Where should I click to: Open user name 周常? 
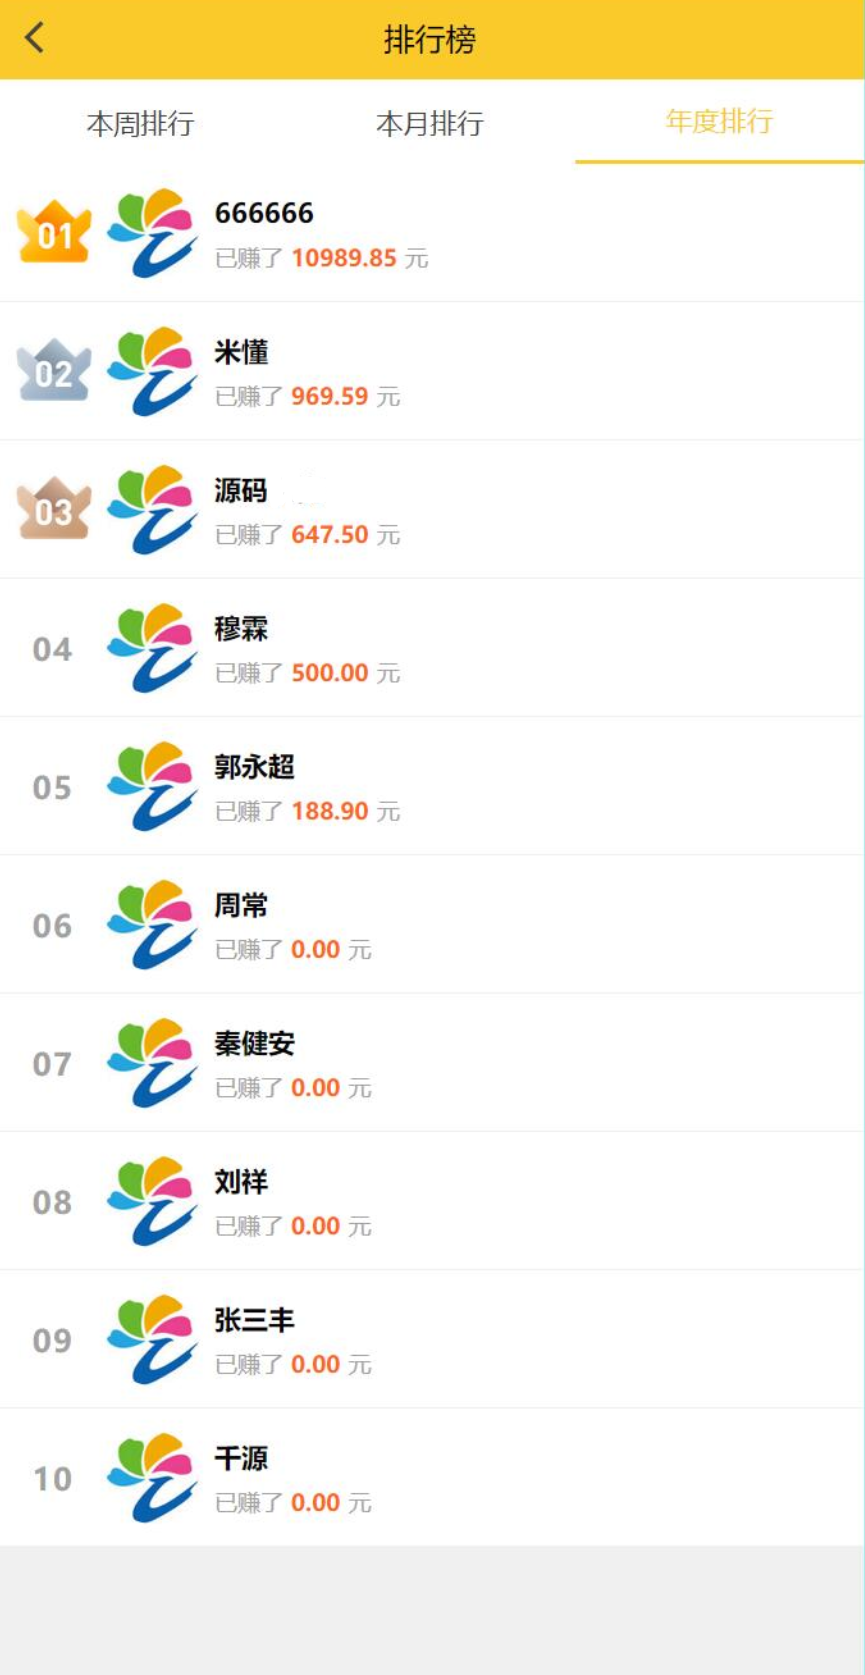(x=241, y=905)
